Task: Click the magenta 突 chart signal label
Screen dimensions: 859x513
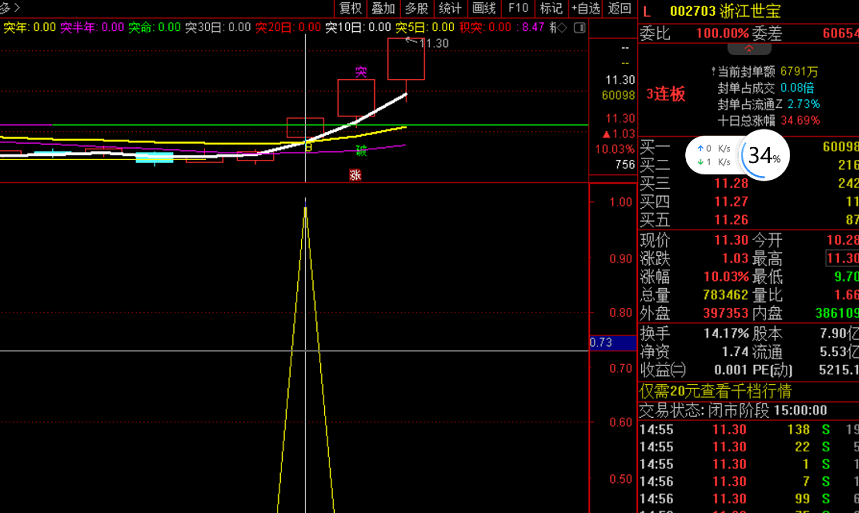Action: tap(361, 72)
